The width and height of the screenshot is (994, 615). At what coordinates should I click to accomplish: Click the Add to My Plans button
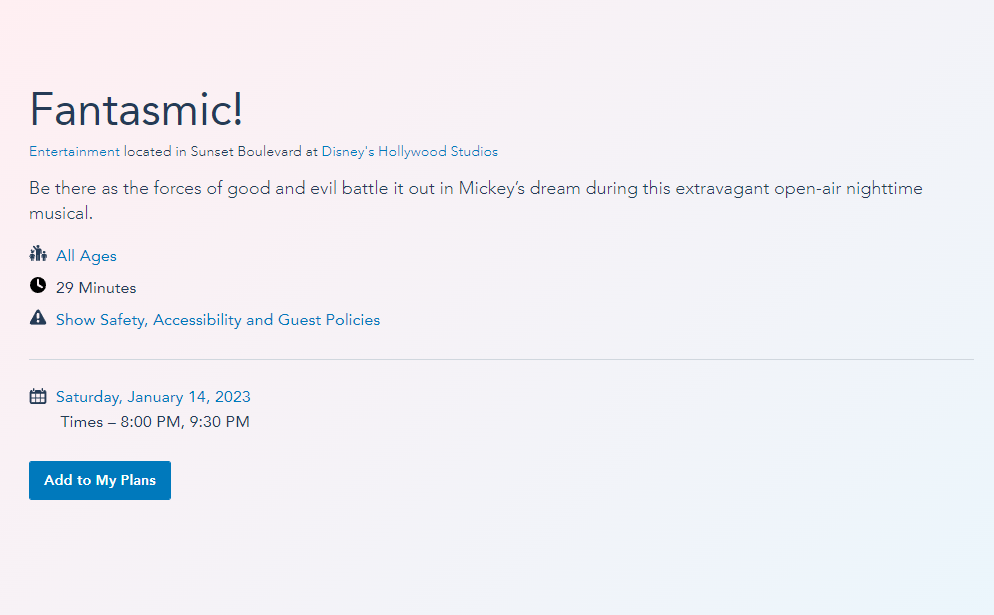coord(100,481)
